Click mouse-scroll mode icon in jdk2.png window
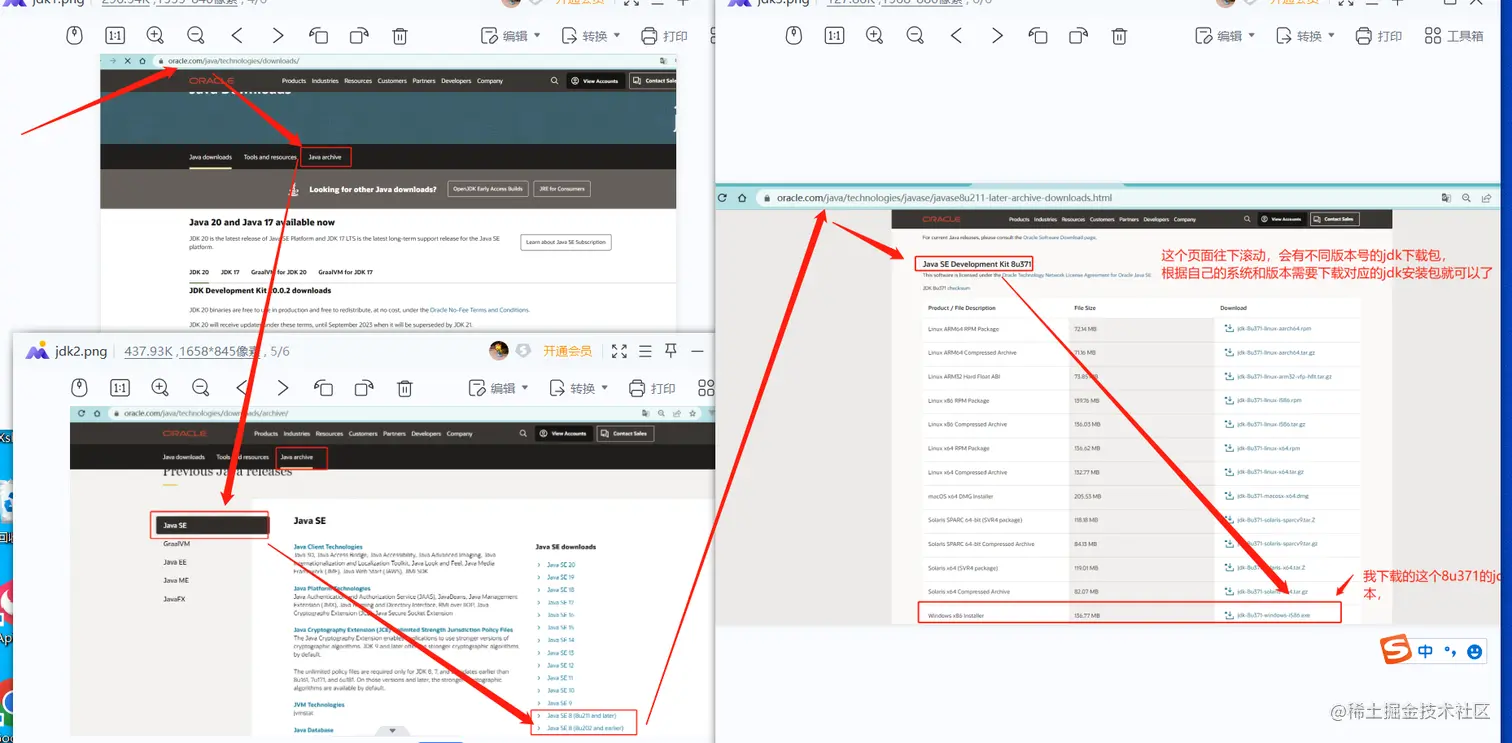 (78, 388)
